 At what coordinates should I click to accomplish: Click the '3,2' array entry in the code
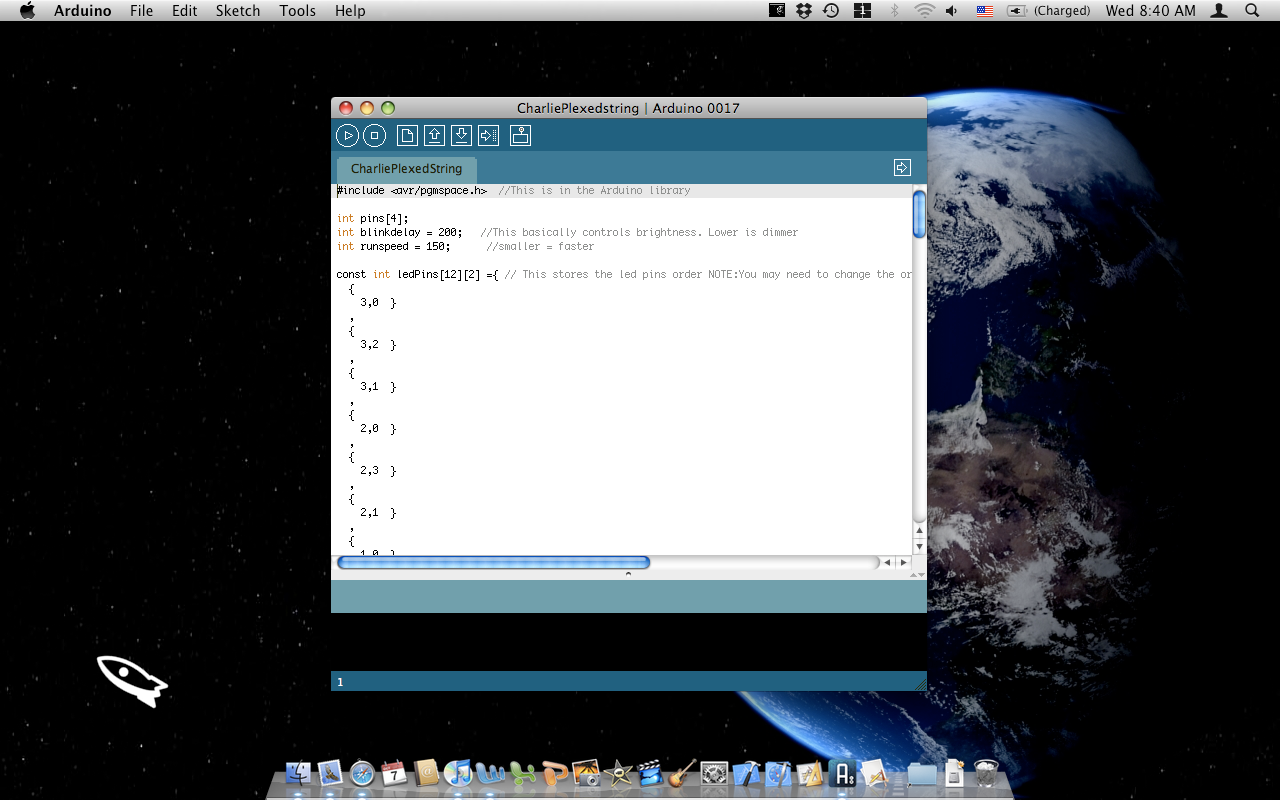click(x=369, y=344)
